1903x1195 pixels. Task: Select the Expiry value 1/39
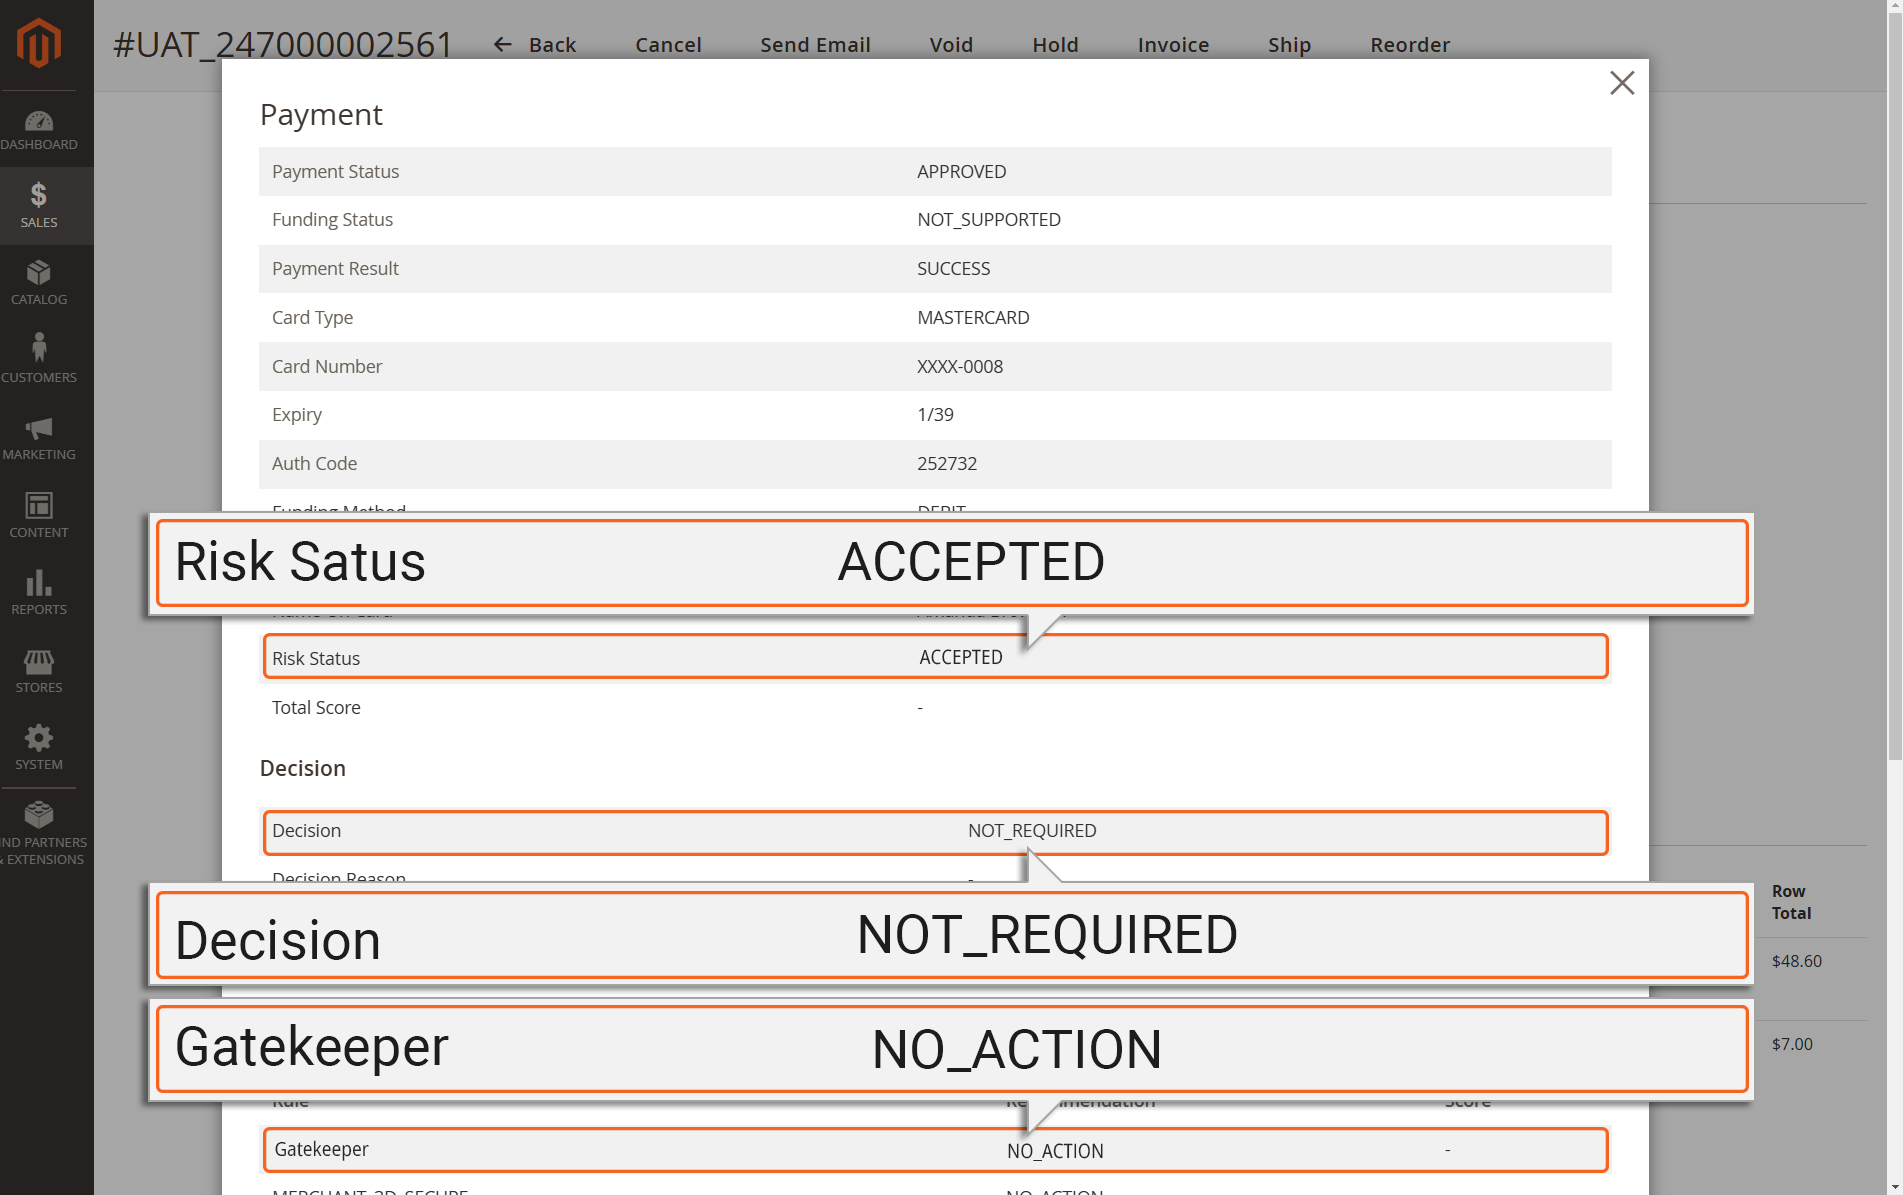[935, 414]
